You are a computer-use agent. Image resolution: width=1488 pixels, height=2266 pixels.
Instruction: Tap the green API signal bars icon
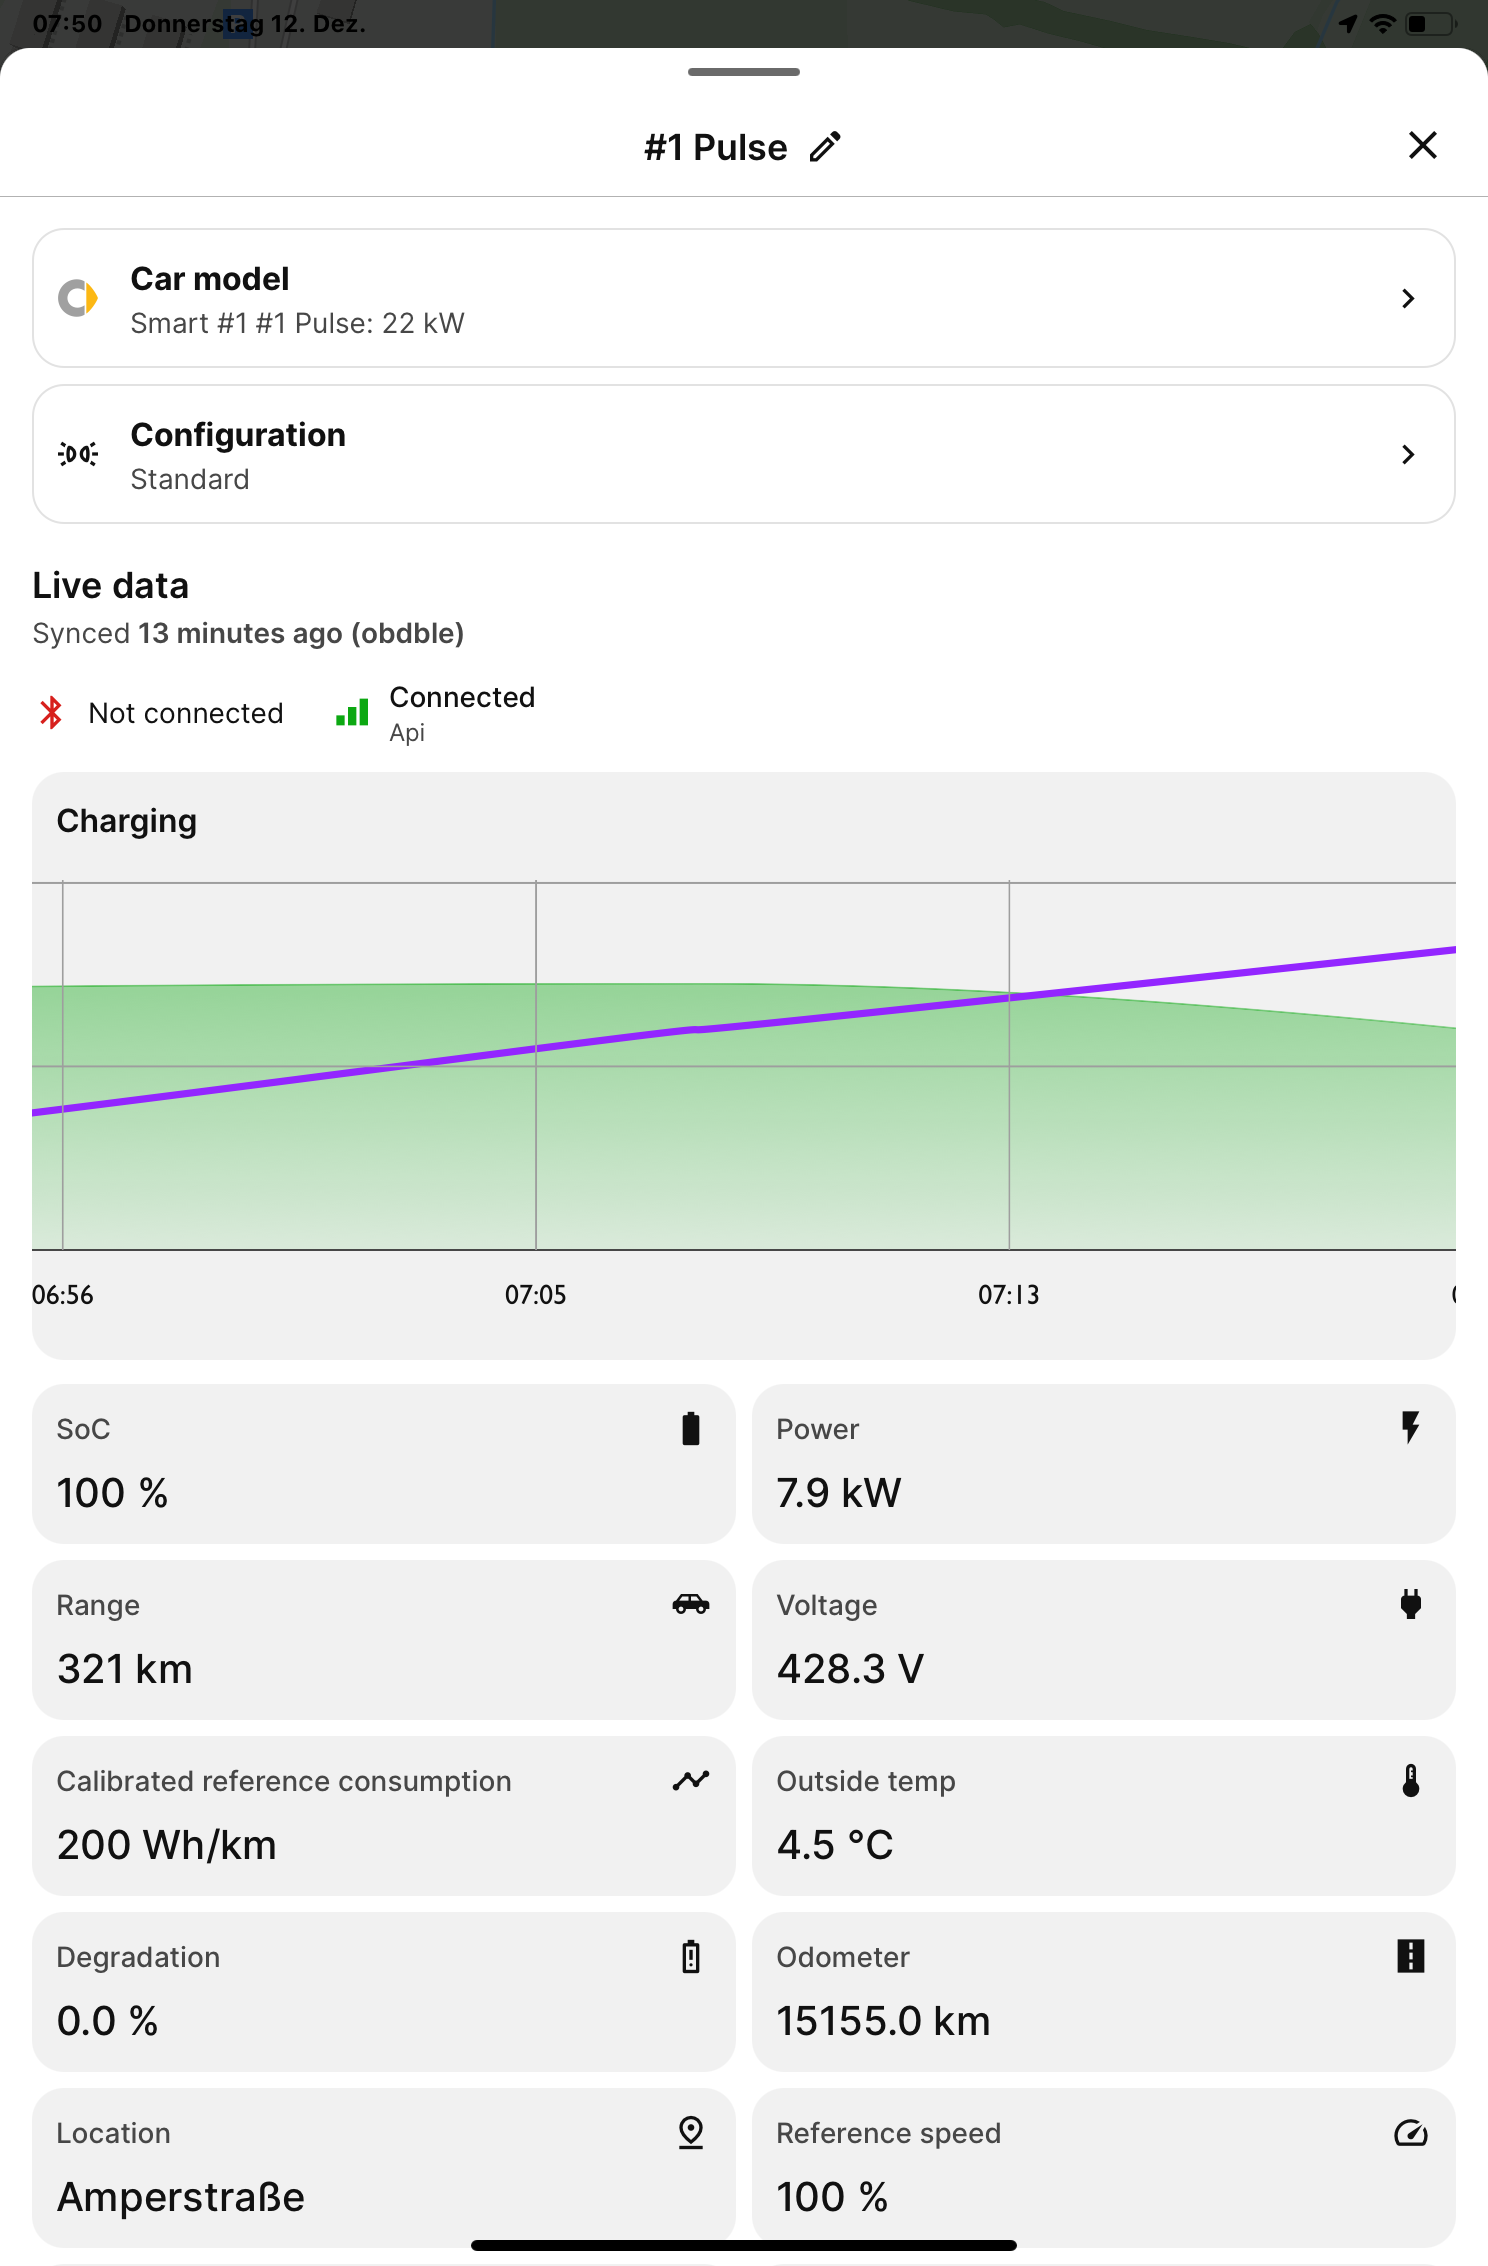click(x=352, y=713)
